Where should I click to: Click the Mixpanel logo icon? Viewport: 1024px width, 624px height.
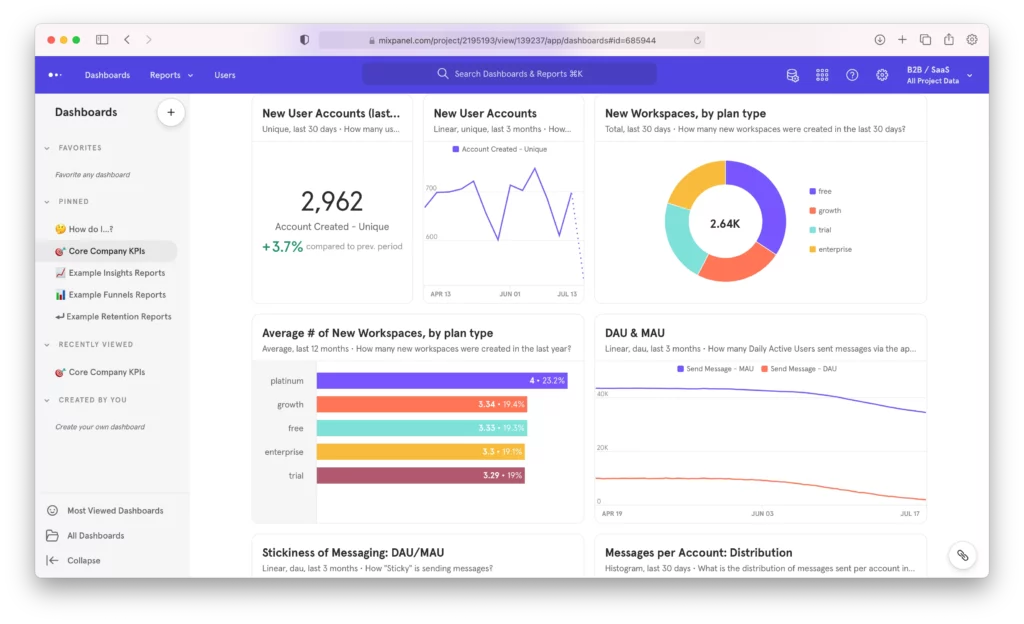(x=55, y=75)
